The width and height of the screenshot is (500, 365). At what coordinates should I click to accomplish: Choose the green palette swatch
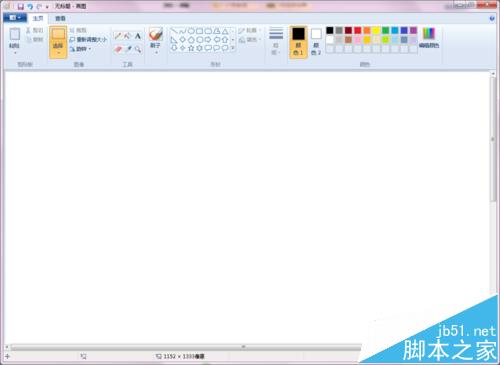coord(385,31)
